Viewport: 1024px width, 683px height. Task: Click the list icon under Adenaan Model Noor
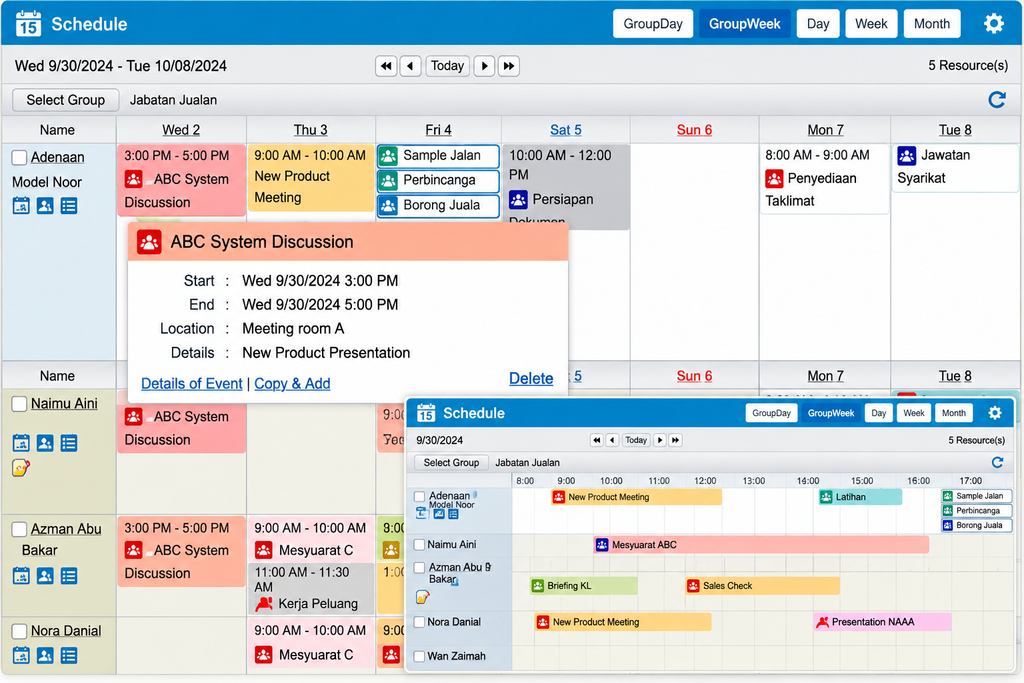click(69, 206)
